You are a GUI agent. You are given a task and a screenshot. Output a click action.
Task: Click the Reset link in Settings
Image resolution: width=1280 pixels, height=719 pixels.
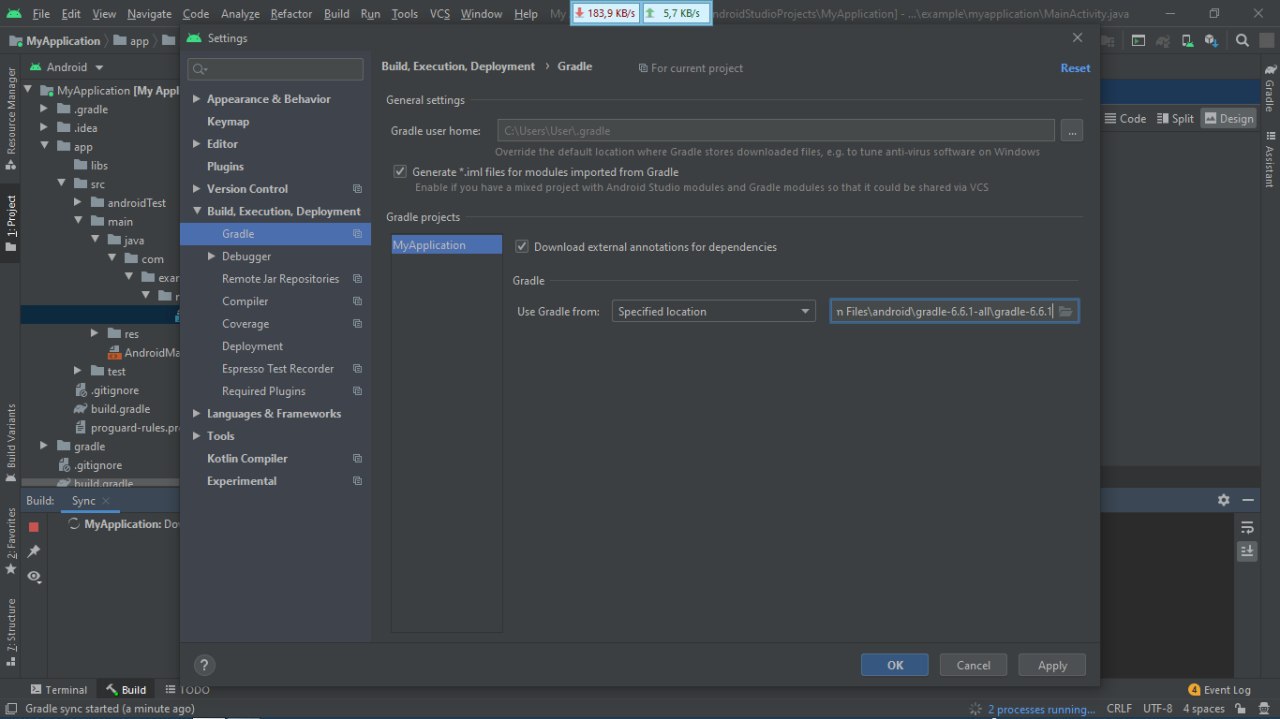click(x=1075, y=68)
